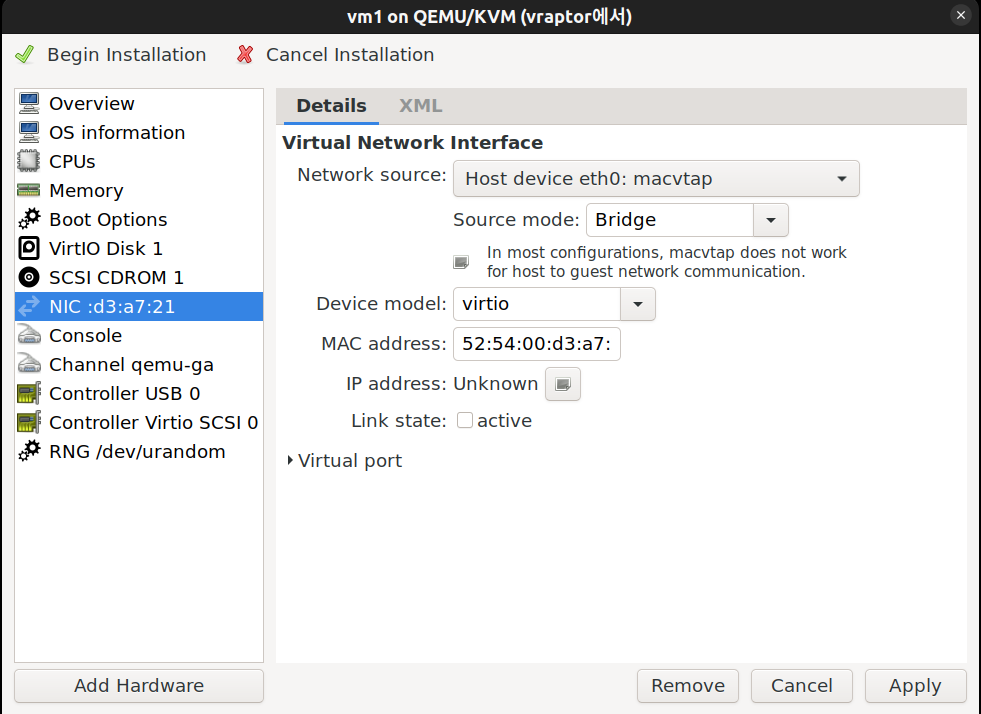981x714 pixels.
Task: Switch to the Details tab
Action: [x=332, y=106]
